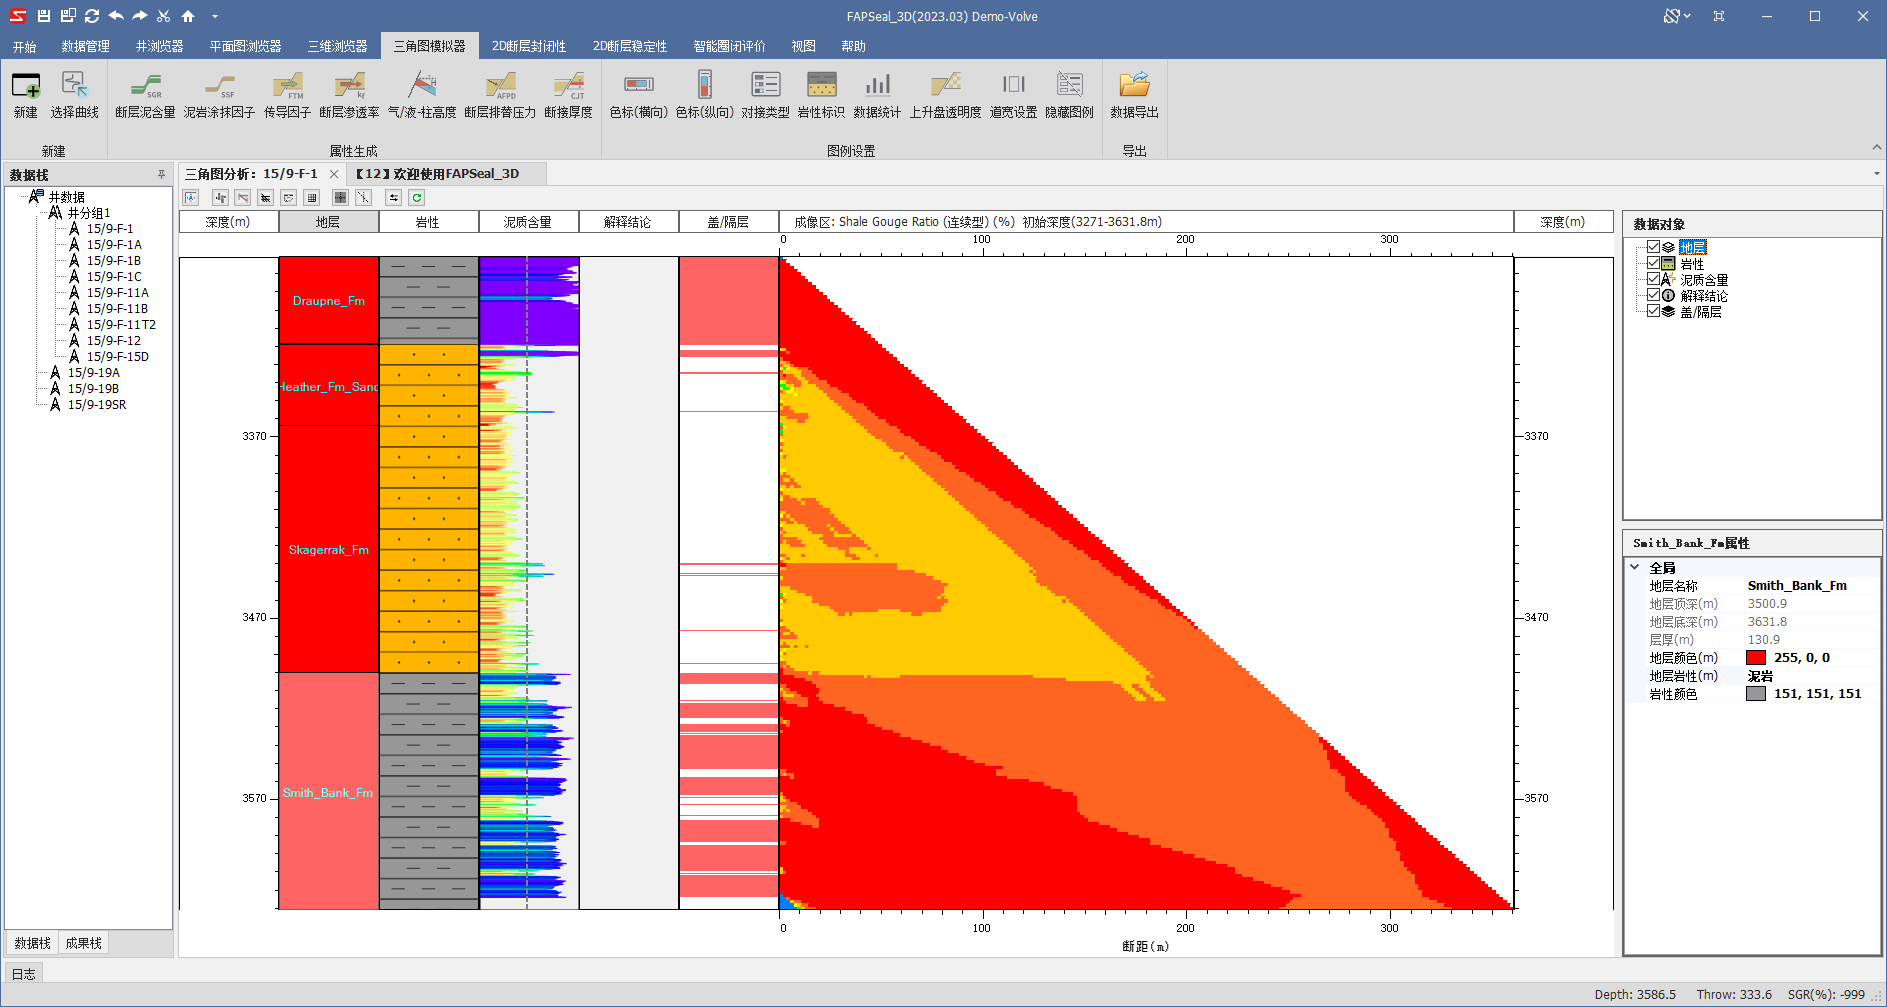Collapse the ribbon with the chevron
1887x1007 pixels.
1876,148
